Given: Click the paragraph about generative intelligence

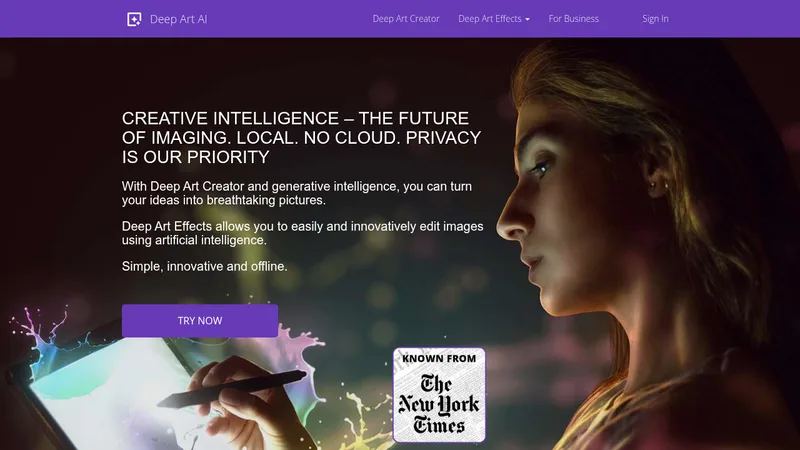Looking at the screenshot, I should (296, 193).
